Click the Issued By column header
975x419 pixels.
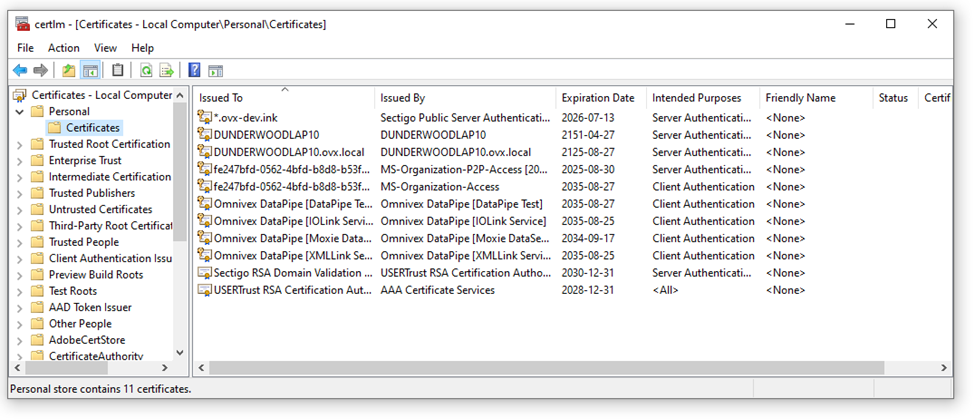[x=402, y=98]
